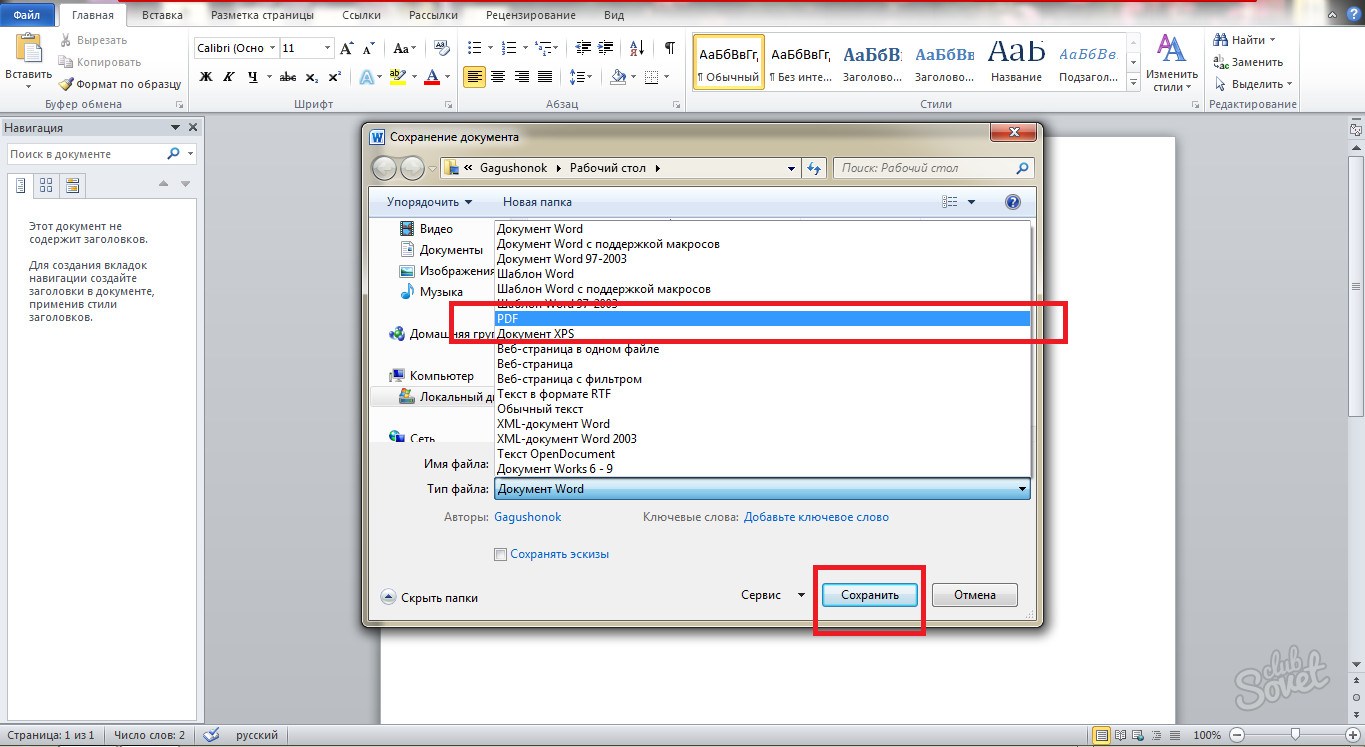Toggle bold formatting (Ж) in ribbon
Screen dimensions: 1365x747
[206, 77]
